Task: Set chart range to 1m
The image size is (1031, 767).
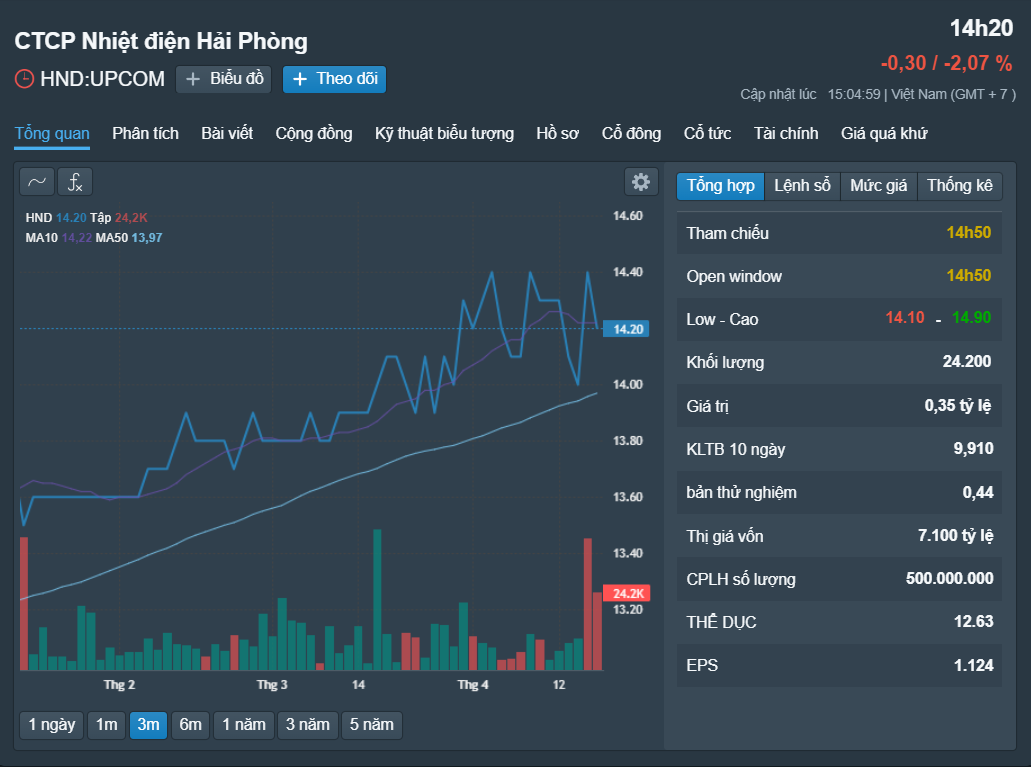Action: [x=107, y=725]
